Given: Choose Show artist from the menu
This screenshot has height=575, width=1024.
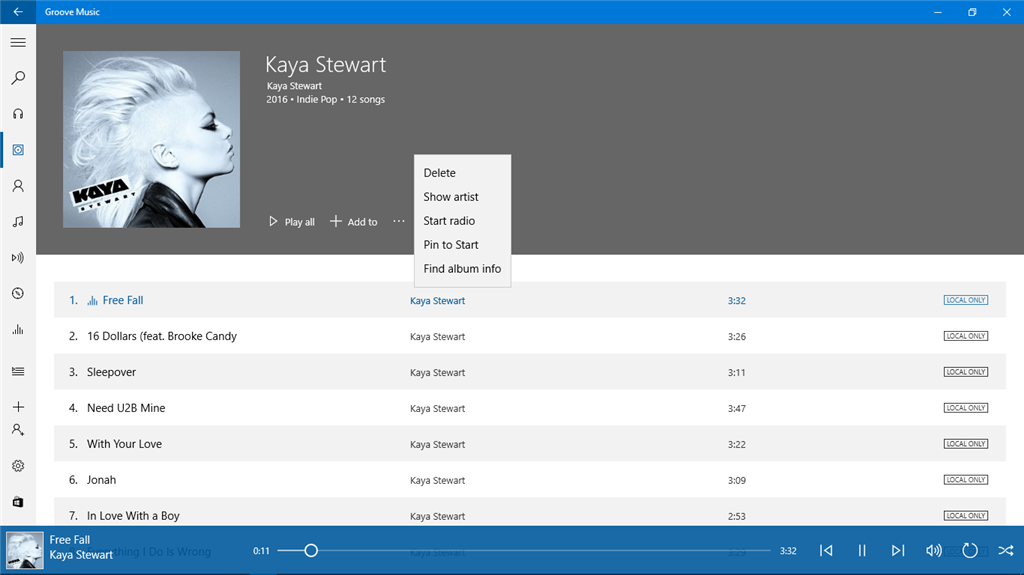Looking at the screenshot, I should click(x=462, y=197).
